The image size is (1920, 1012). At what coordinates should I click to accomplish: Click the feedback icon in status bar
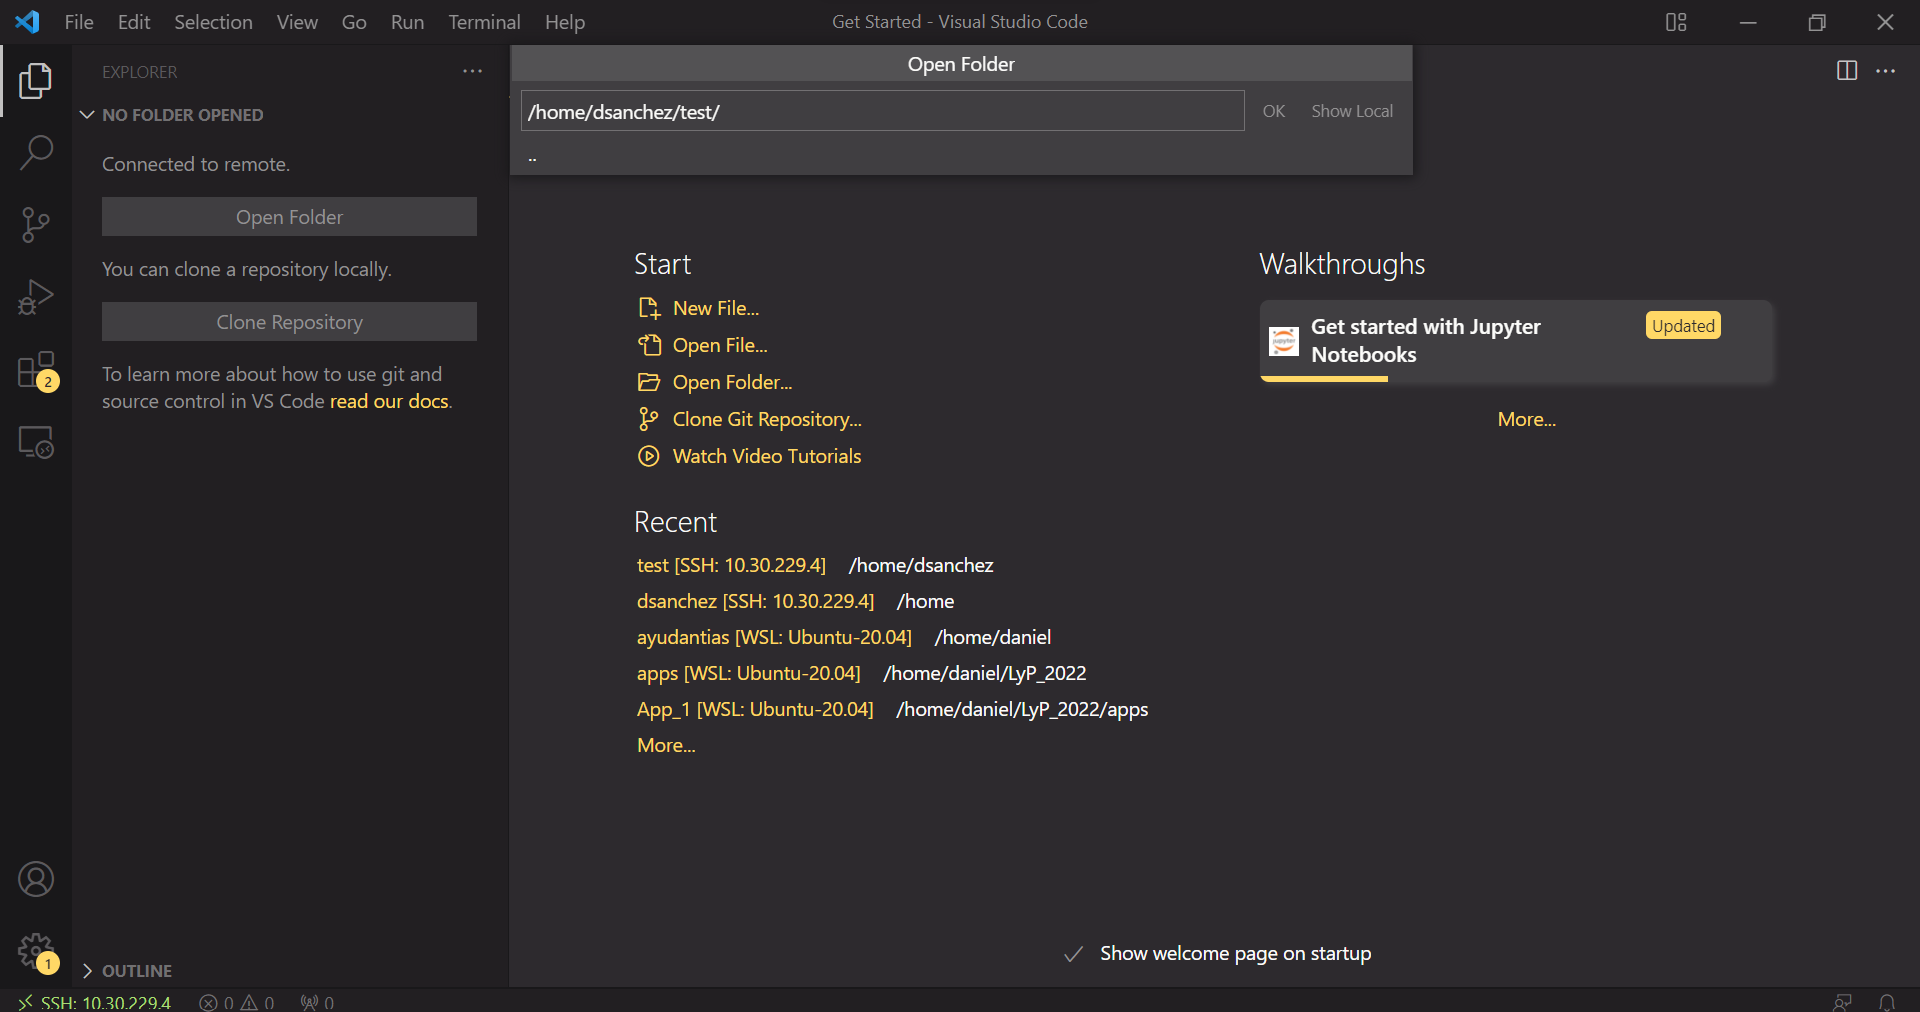tap(1843, 1002)
